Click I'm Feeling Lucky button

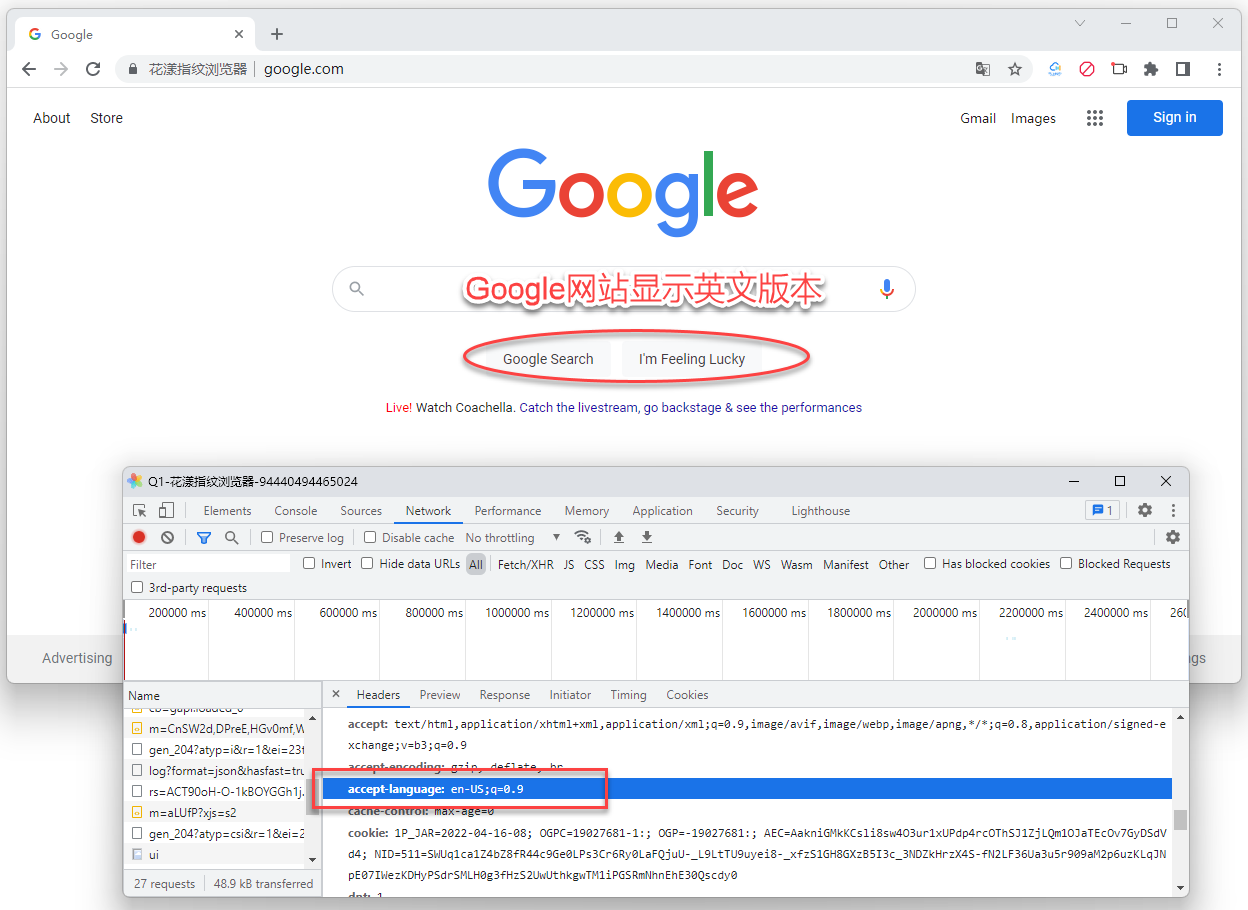coord(692,359)
